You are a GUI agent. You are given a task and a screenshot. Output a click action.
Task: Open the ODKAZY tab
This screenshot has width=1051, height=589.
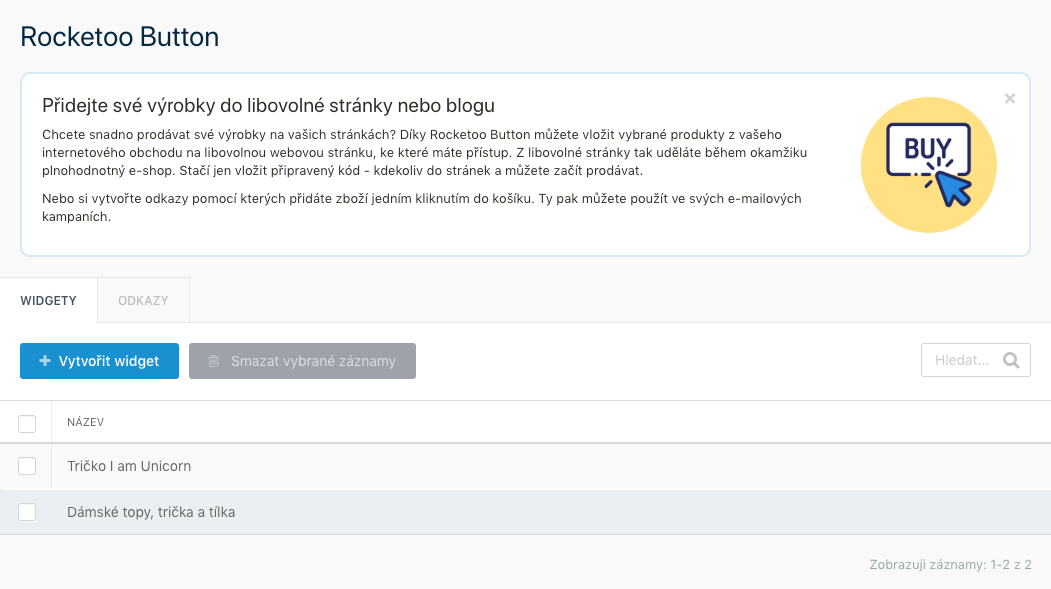click(143, 300)
